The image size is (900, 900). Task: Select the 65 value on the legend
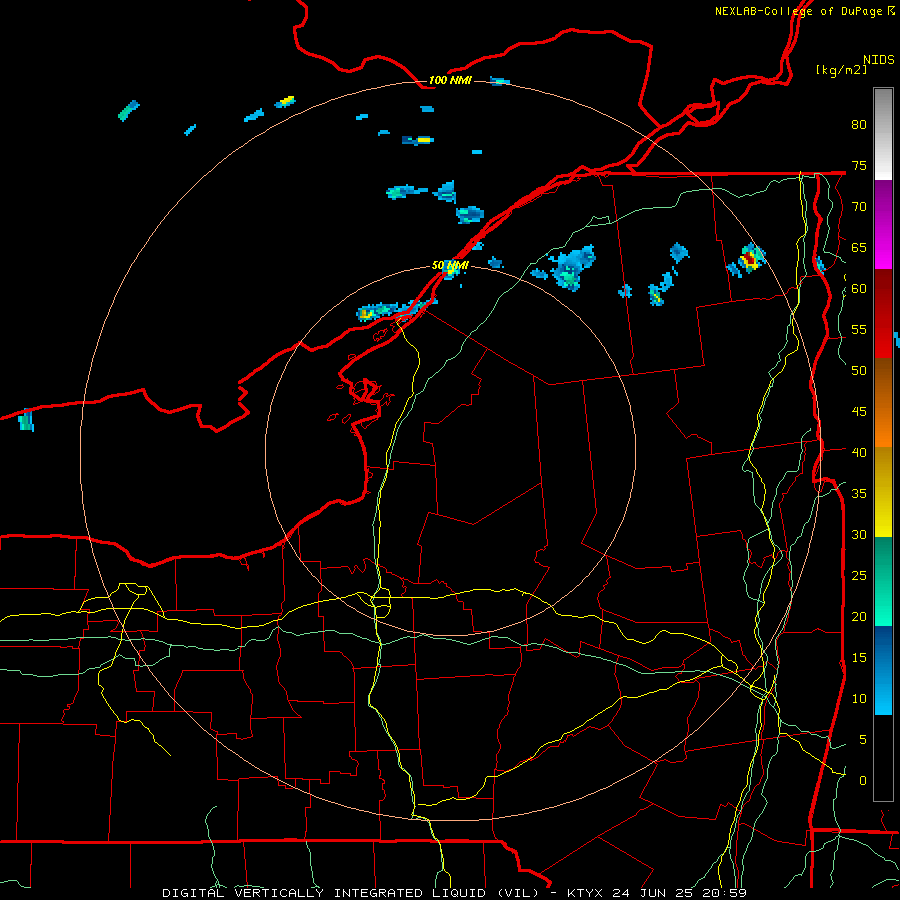coord(859,247)
